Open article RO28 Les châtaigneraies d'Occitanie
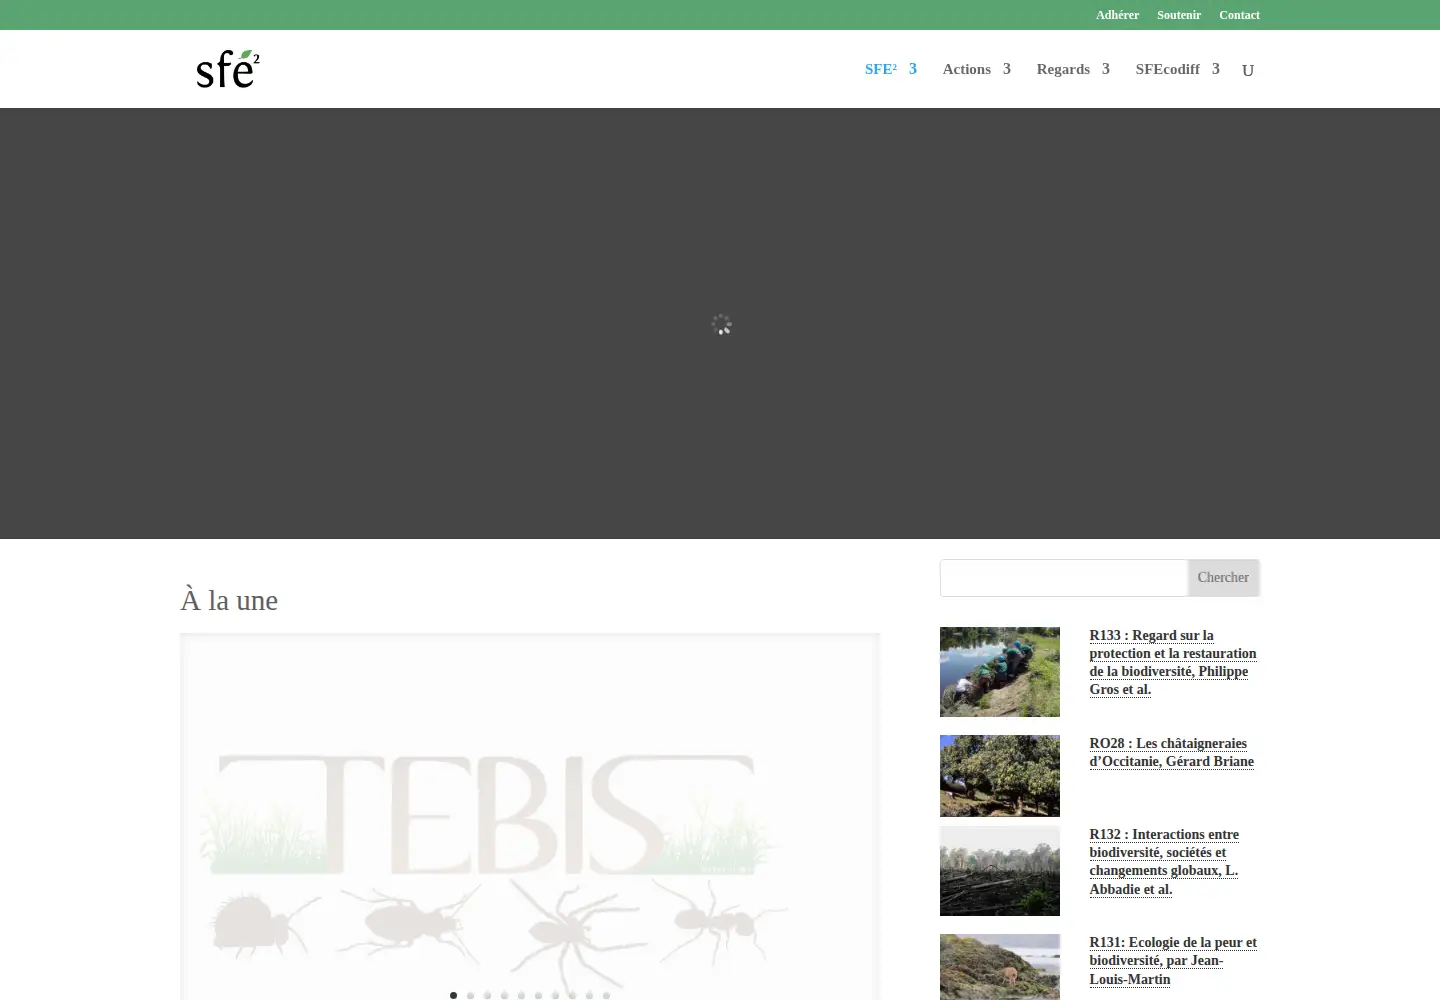The width and height of the screenshot is (1440, 1000). [1171, 752]
